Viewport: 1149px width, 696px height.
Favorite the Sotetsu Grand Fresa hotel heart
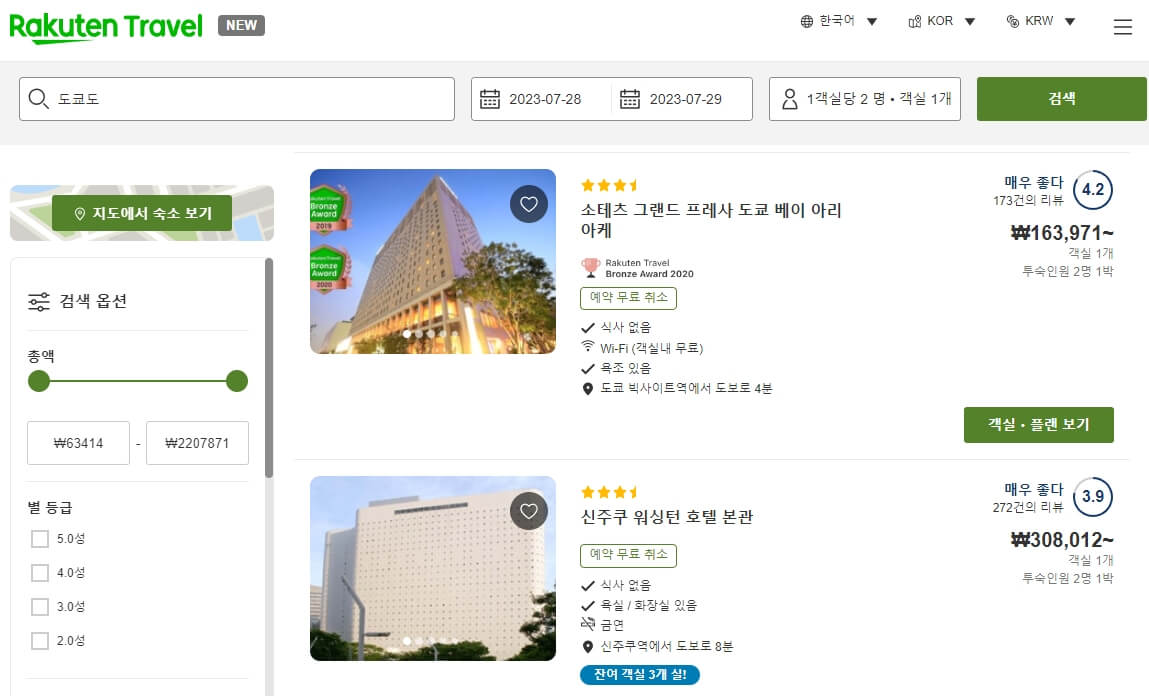tap(529, 204)
